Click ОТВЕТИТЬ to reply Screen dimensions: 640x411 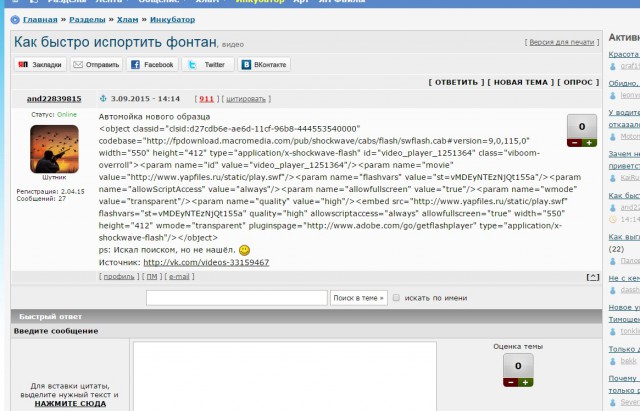456,82
